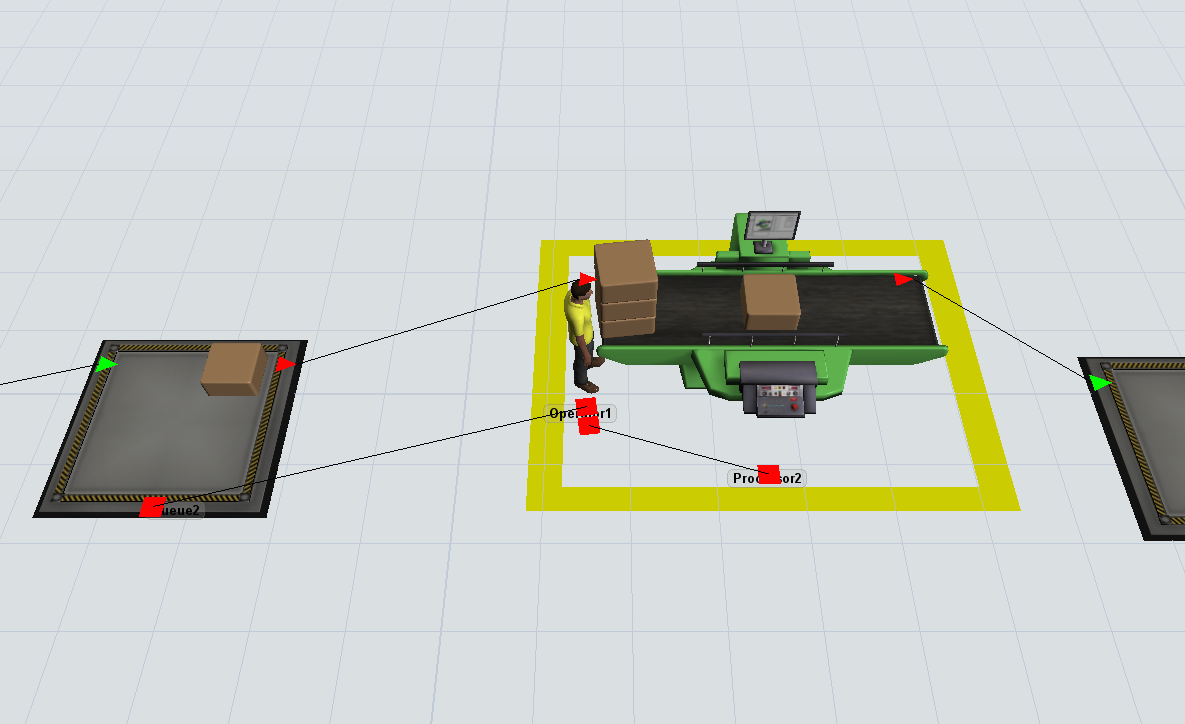Select the box on the processor conveyor belt
This screenshot has width=1185, height=724.
tap(771, 301)
